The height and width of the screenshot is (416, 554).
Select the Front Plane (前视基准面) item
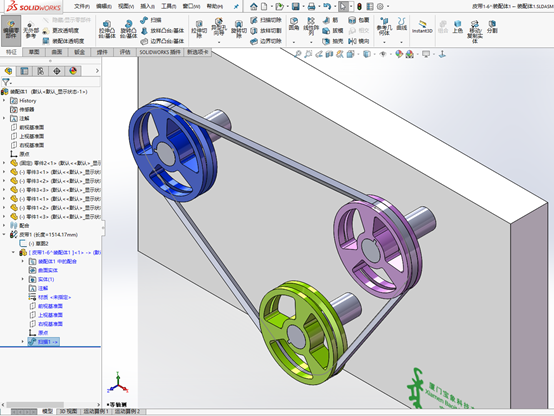[x=28, y=127]
